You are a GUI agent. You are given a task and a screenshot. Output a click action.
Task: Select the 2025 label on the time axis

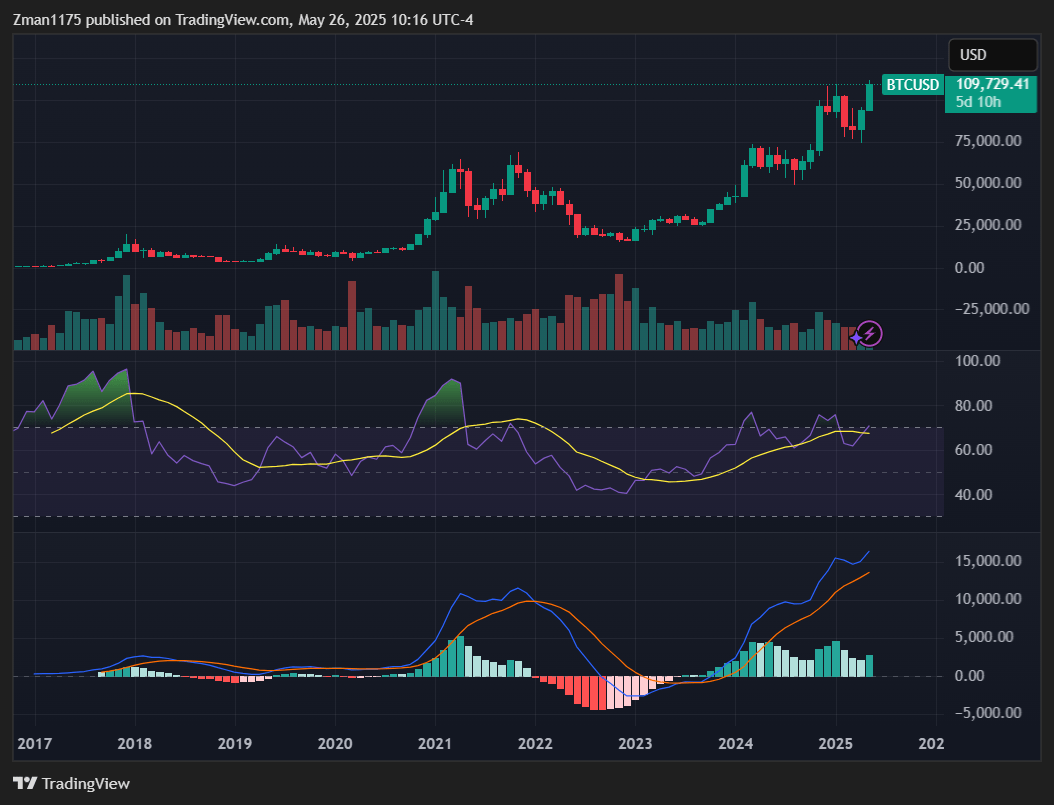click(836, 744)
